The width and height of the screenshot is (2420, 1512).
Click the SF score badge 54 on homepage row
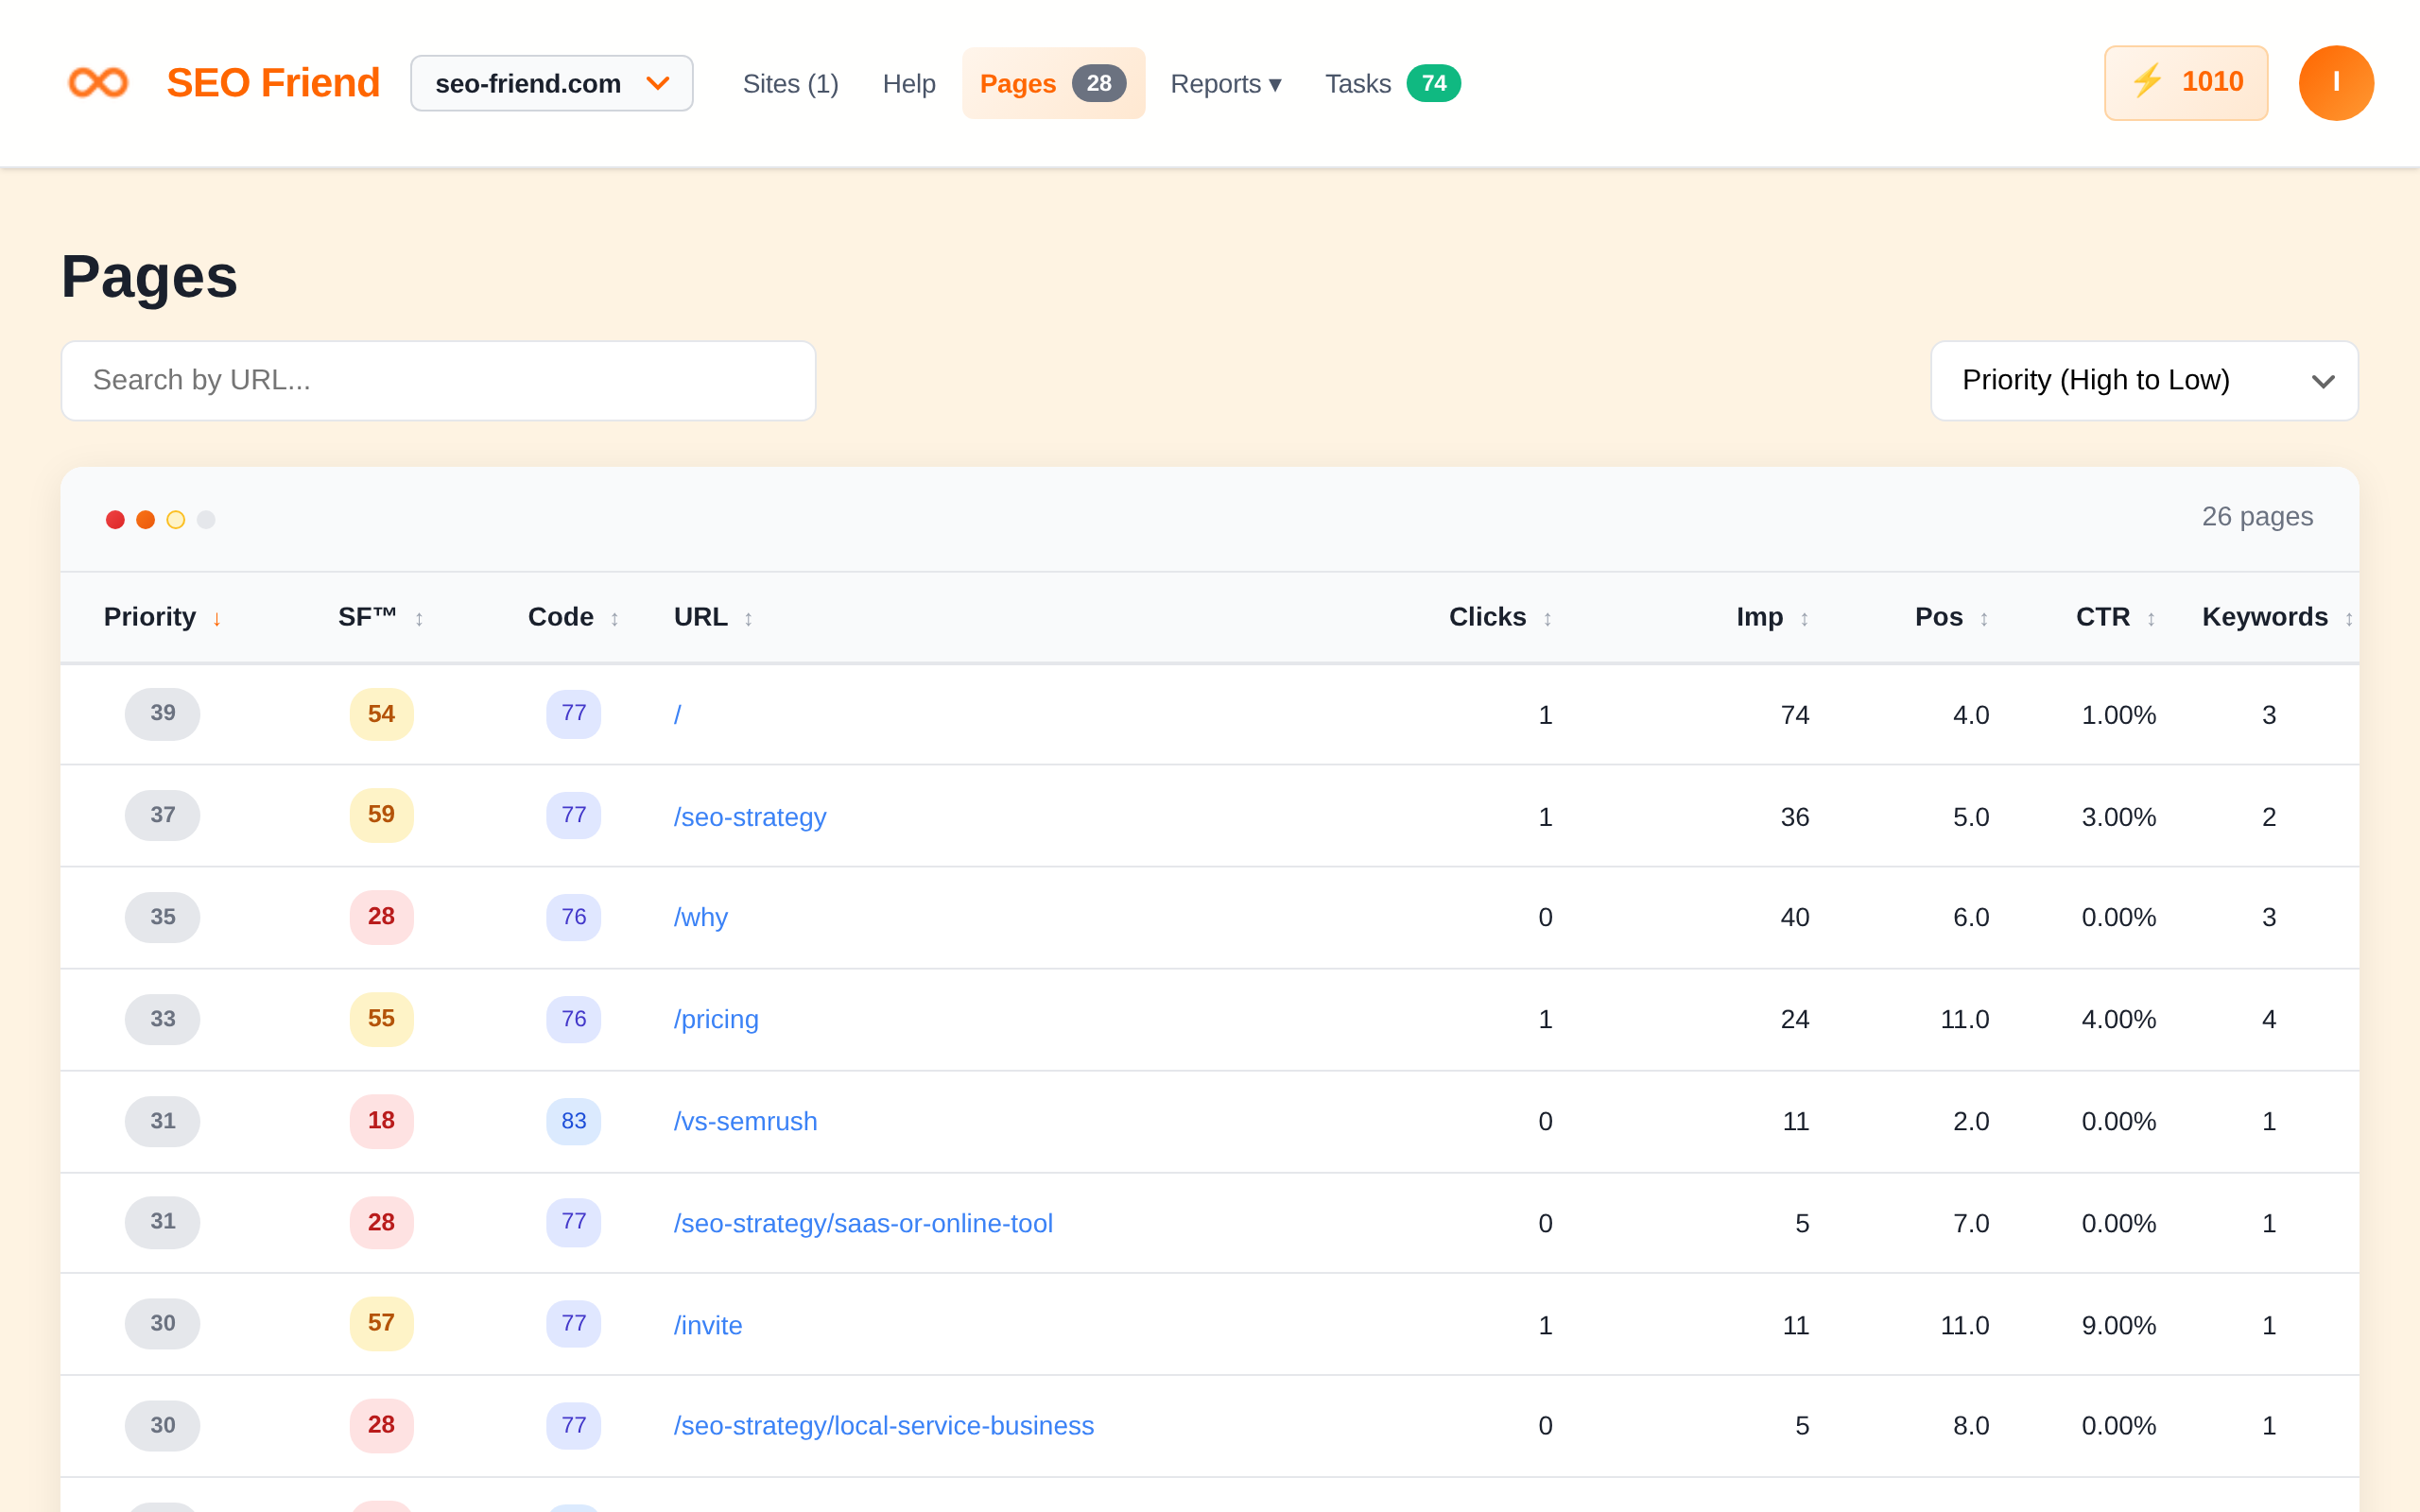coord(381,713)
